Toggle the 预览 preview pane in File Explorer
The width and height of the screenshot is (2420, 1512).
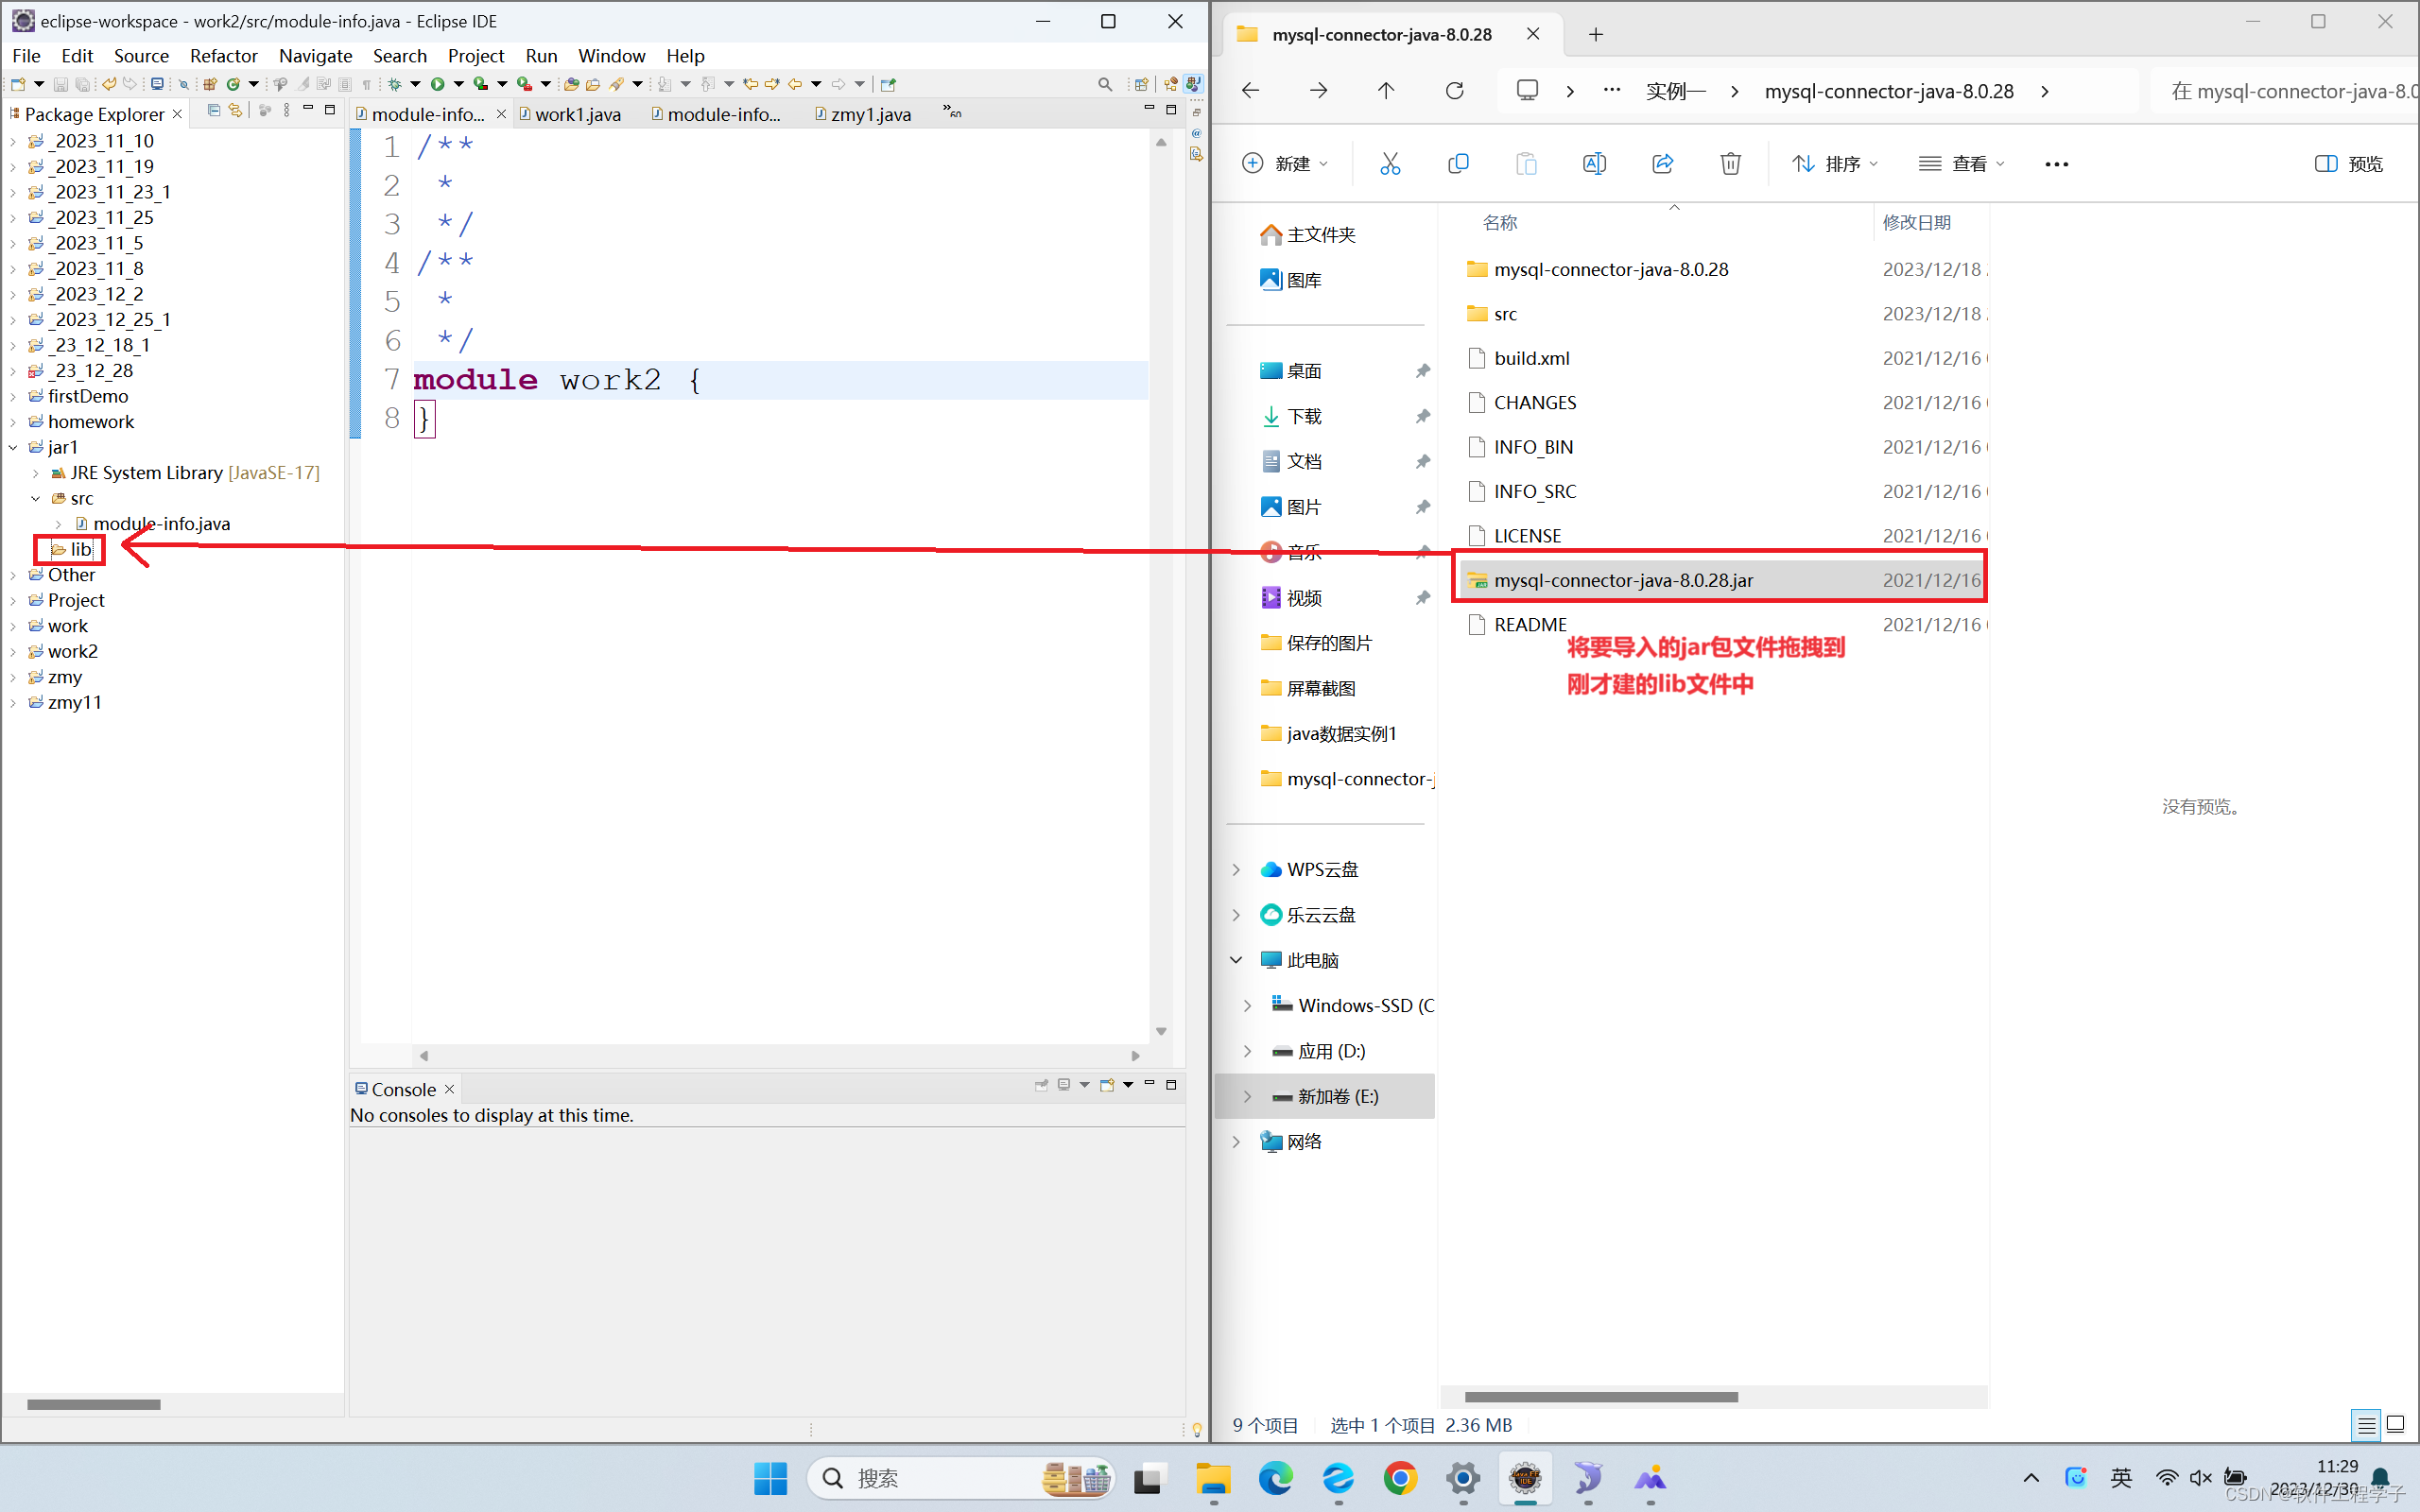coord(2348,163)
